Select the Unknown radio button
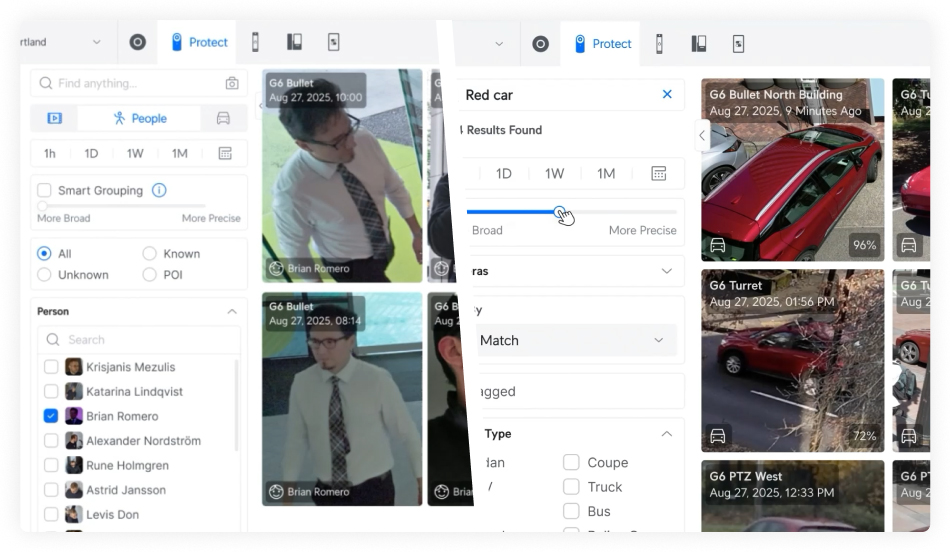This screenshot has width=950, height=552. click(x=44, y=275)
